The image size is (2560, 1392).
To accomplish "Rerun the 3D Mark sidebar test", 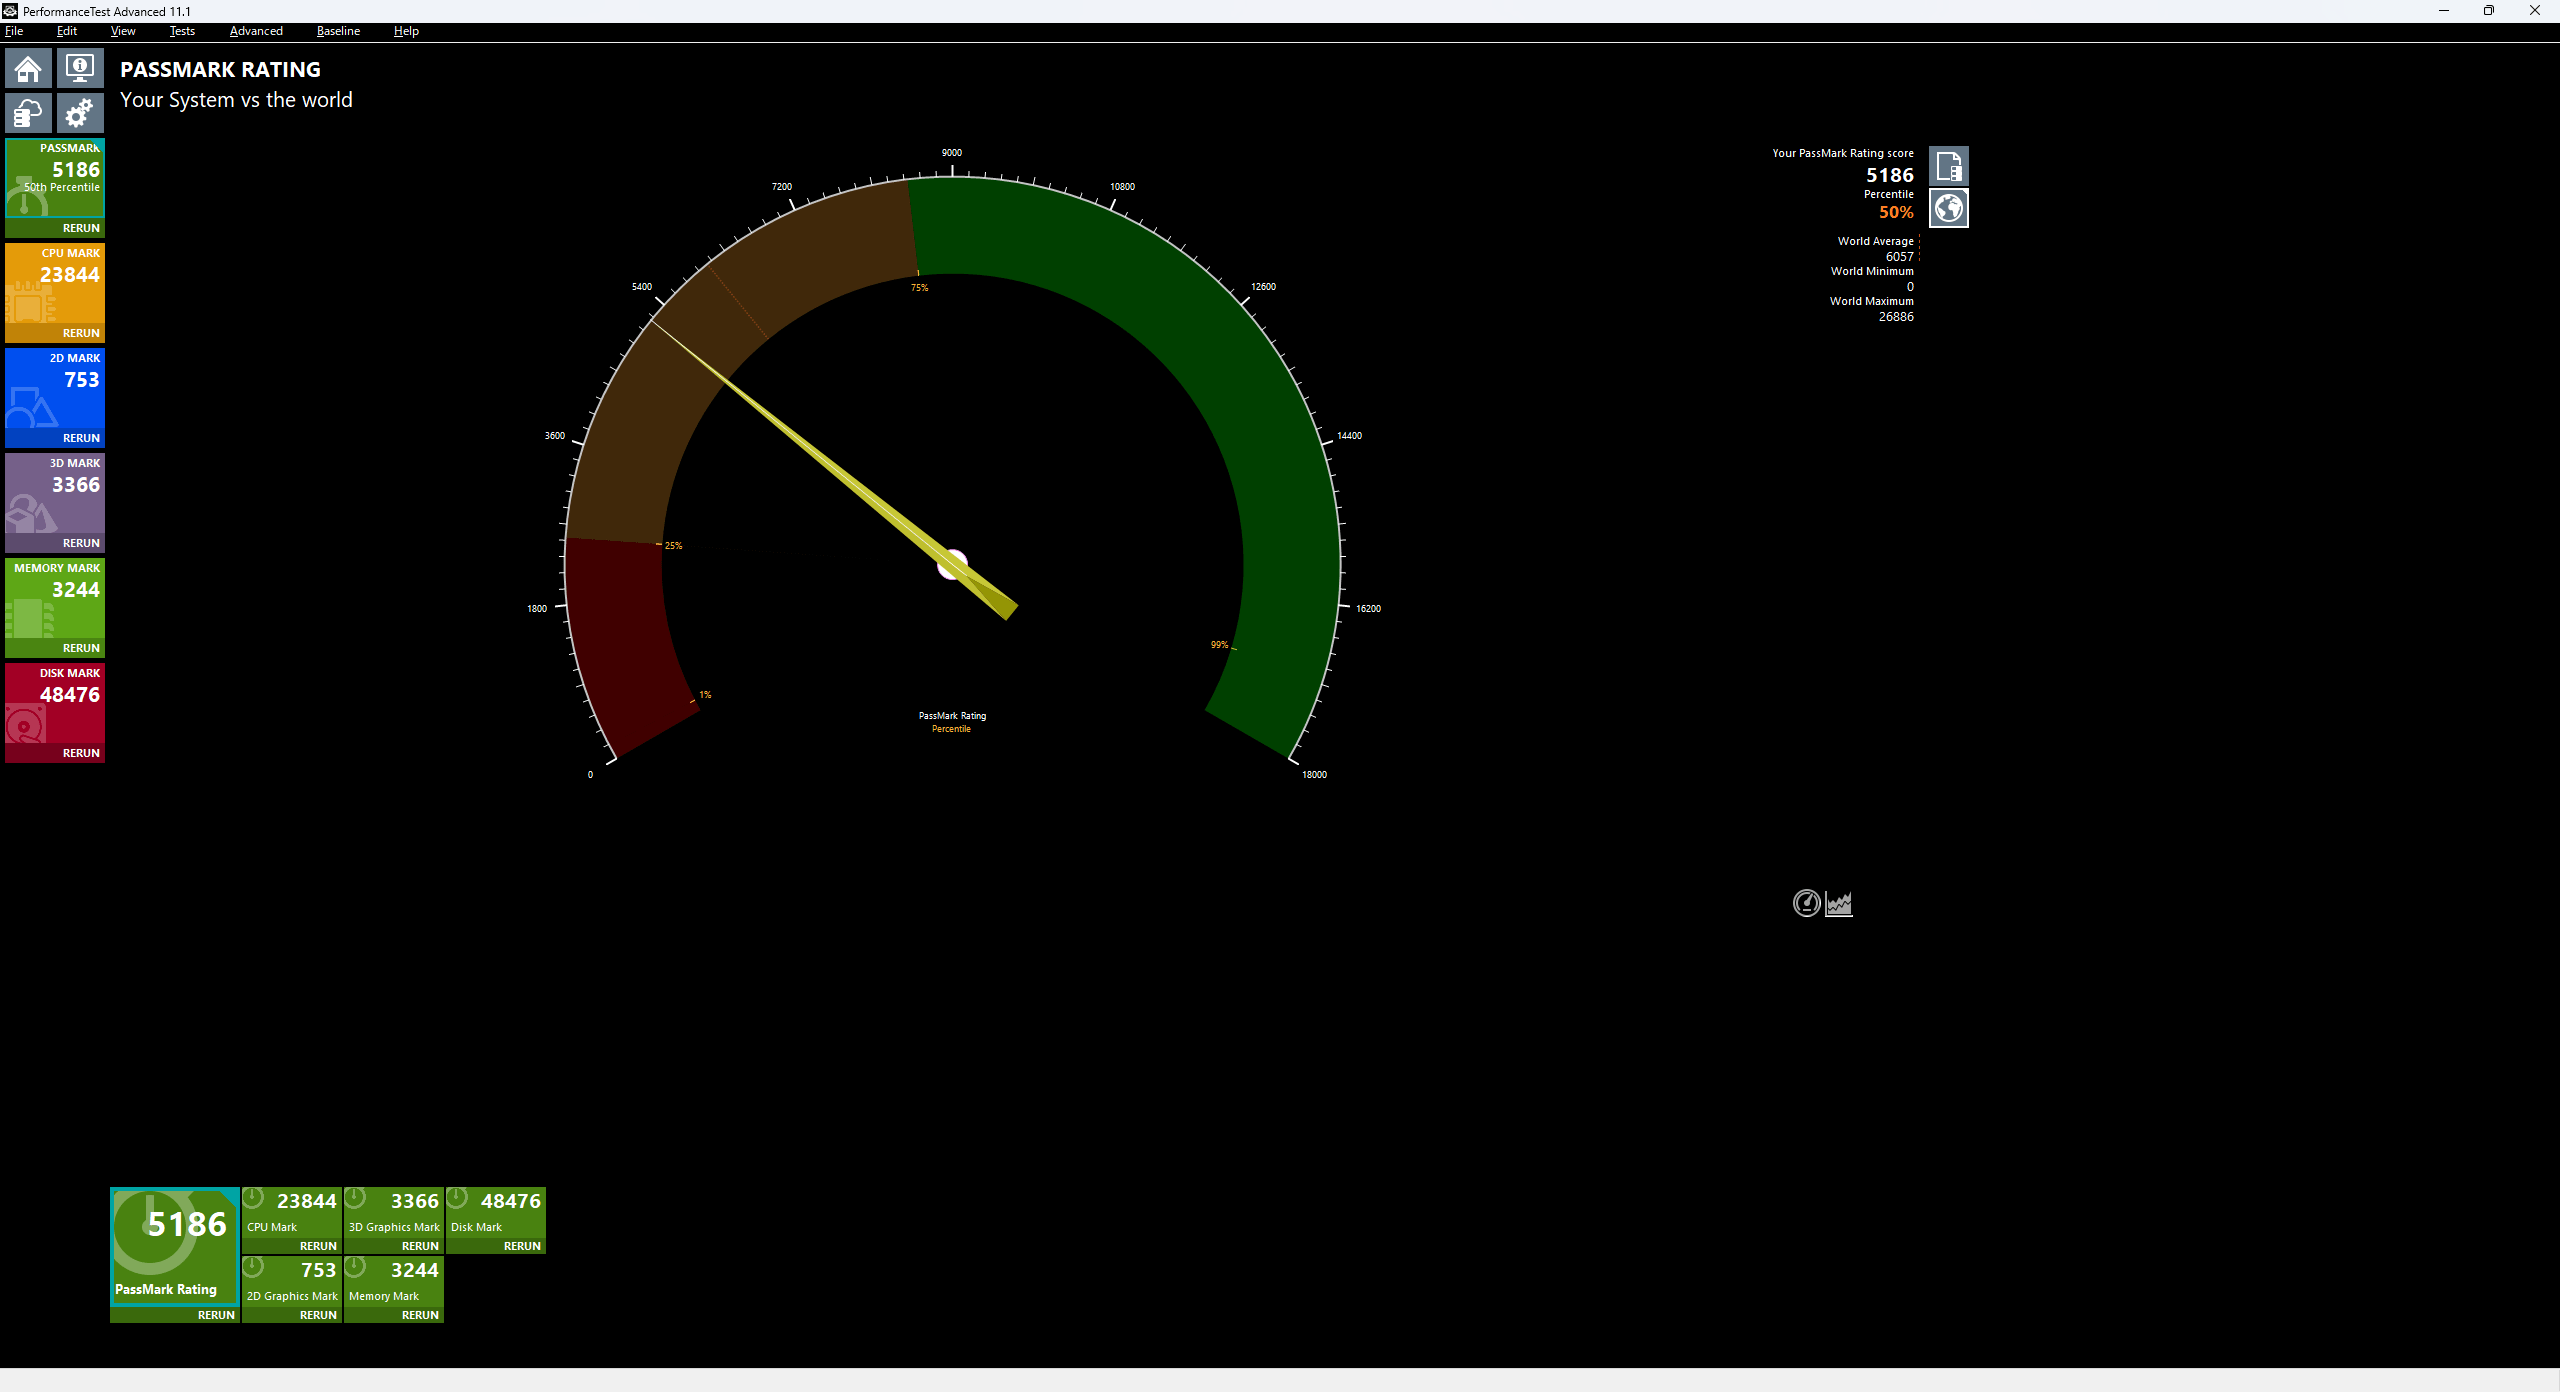I will [81, 543].
